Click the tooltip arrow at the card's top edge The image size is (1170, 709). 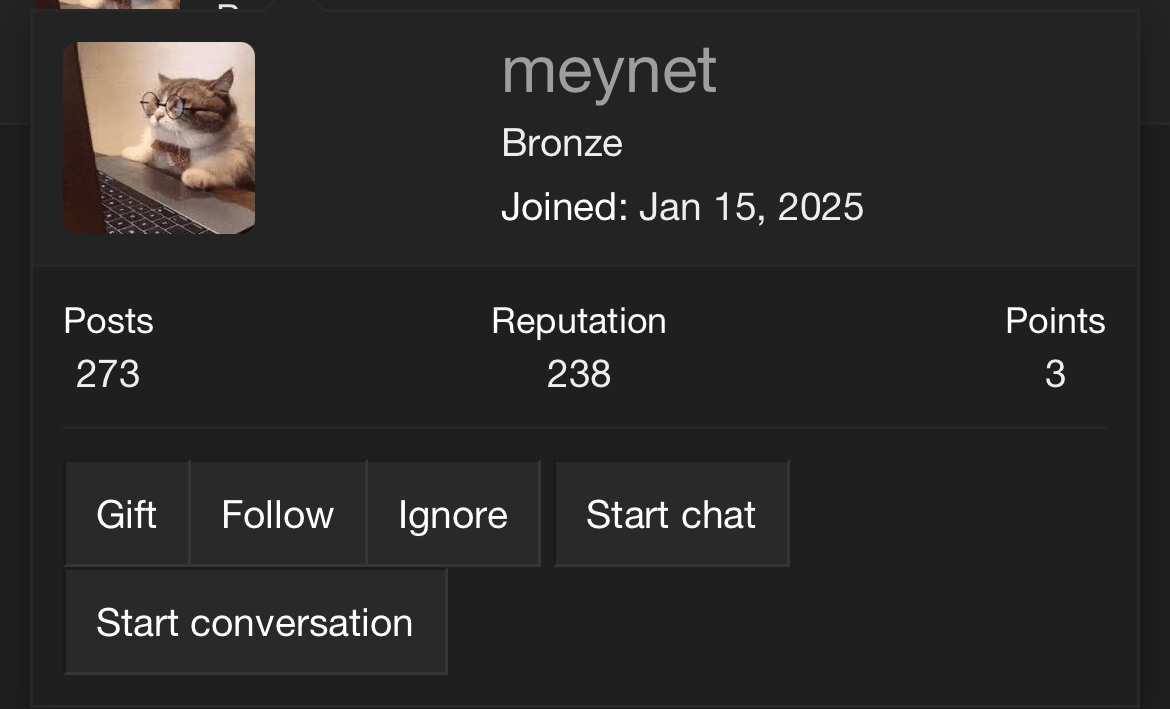296,6
